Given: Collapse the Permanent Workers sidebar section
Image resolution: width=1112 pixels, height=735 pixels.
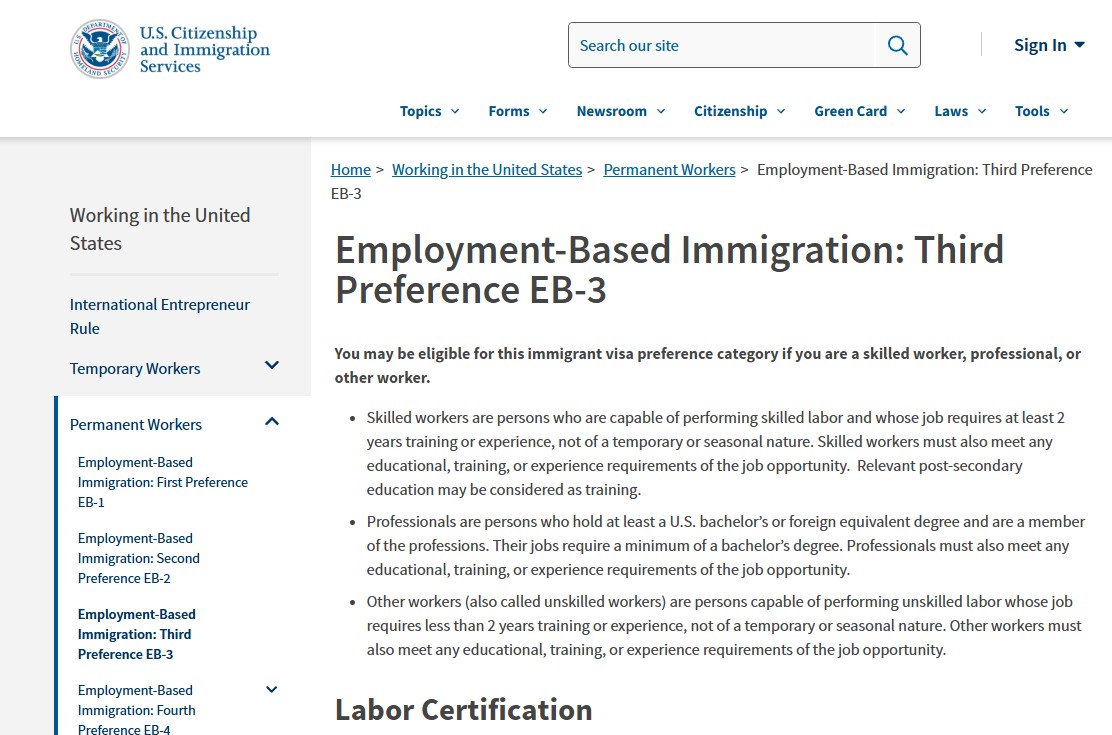Looking at the screenshot, I should pos(271,422).
